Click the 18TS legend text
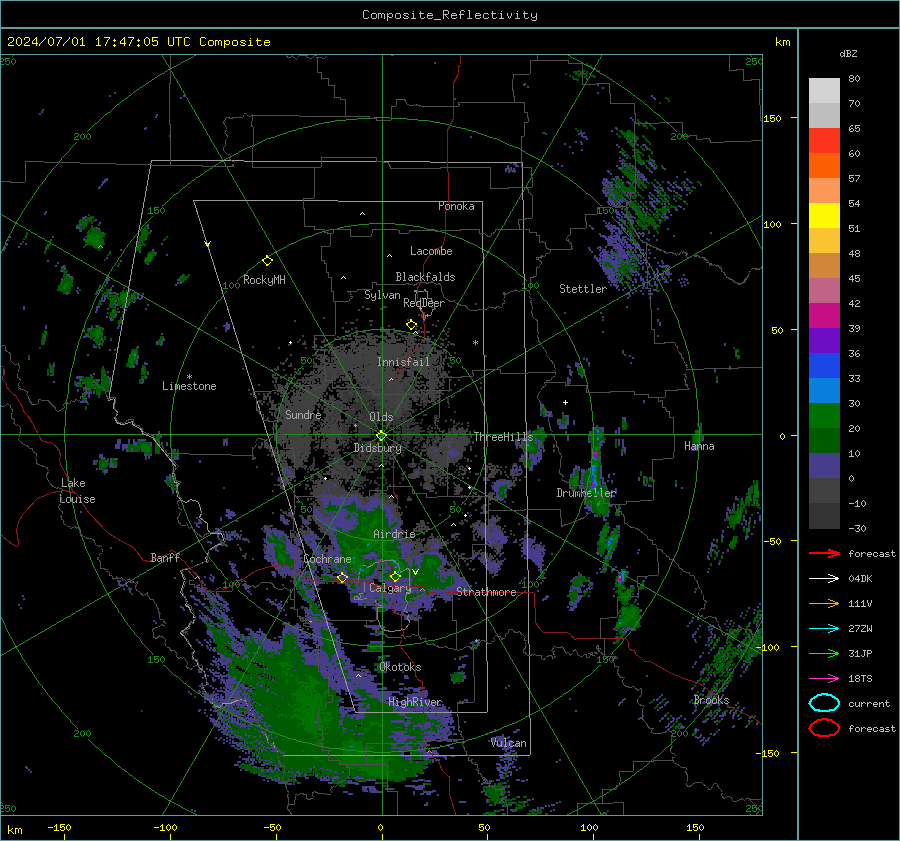The image size is (900, 841). pos(860,679)
